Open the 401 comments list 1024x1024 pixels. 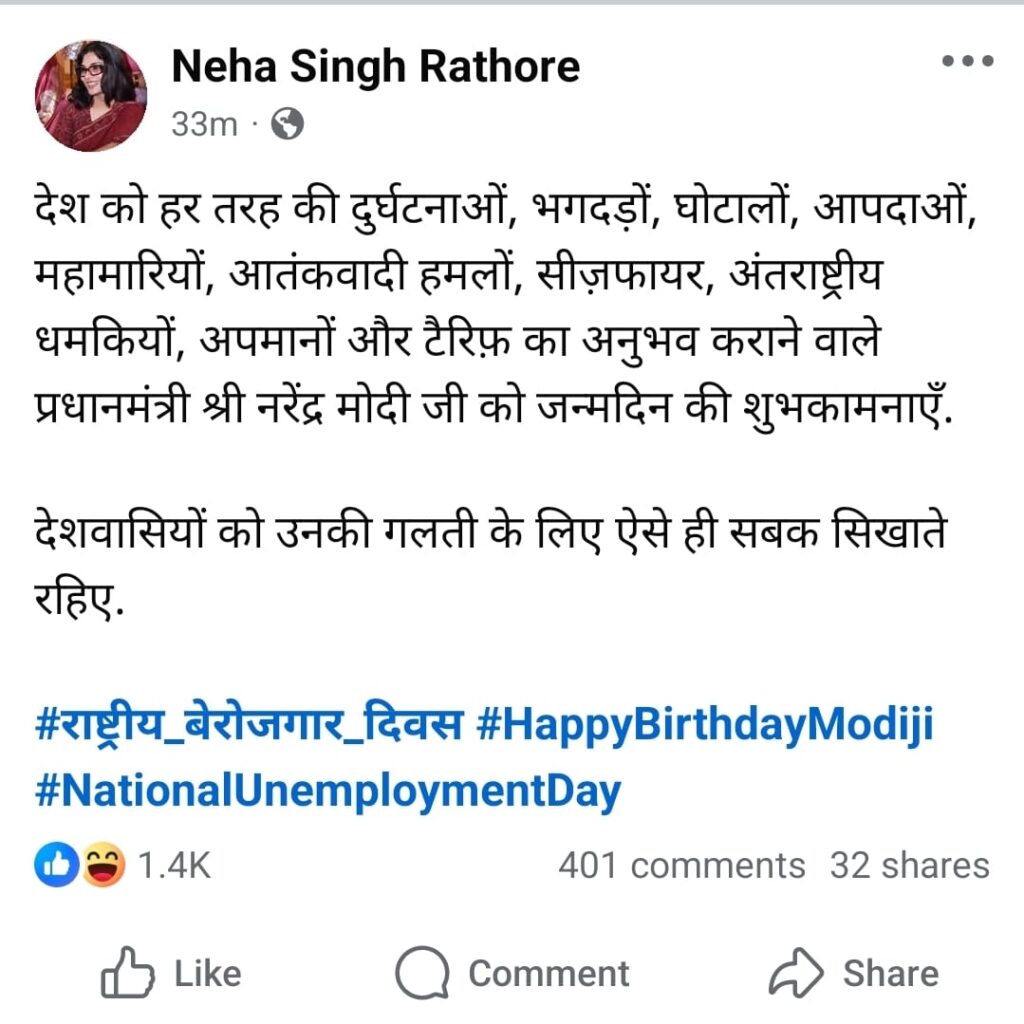(682, 866)
